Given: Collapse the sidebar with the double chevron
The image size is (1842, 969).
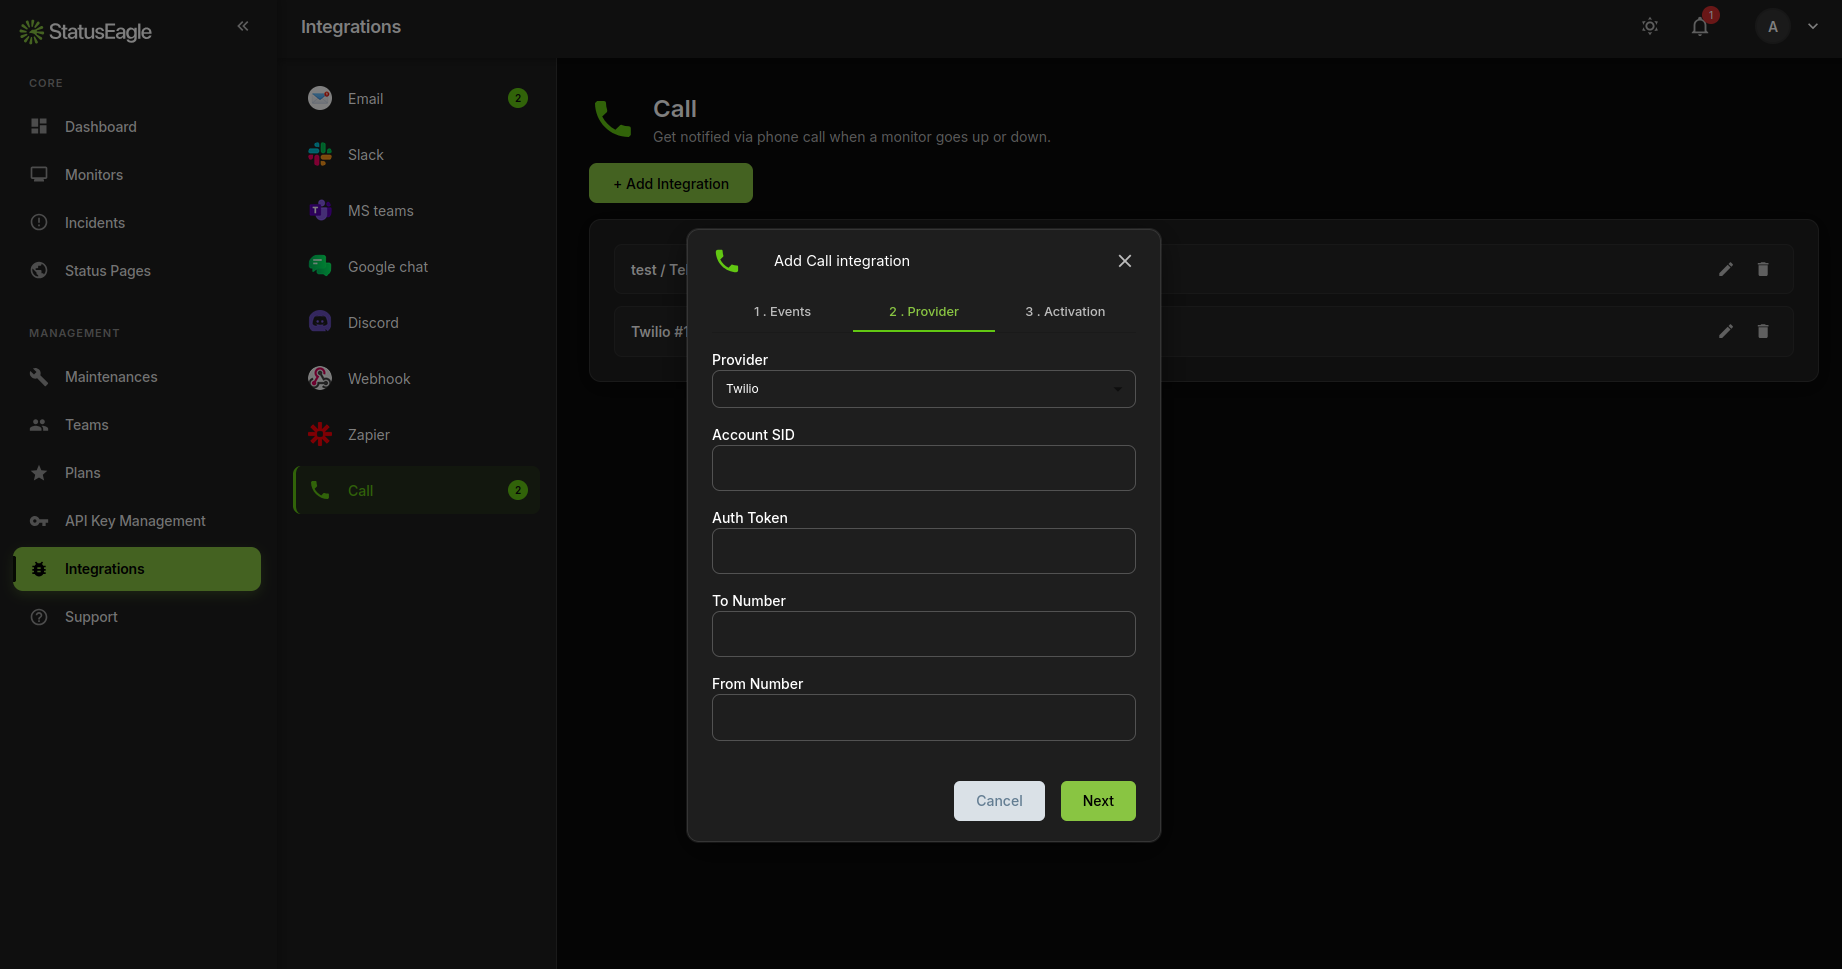Looking at the screenshot, I should click(243, 26).
